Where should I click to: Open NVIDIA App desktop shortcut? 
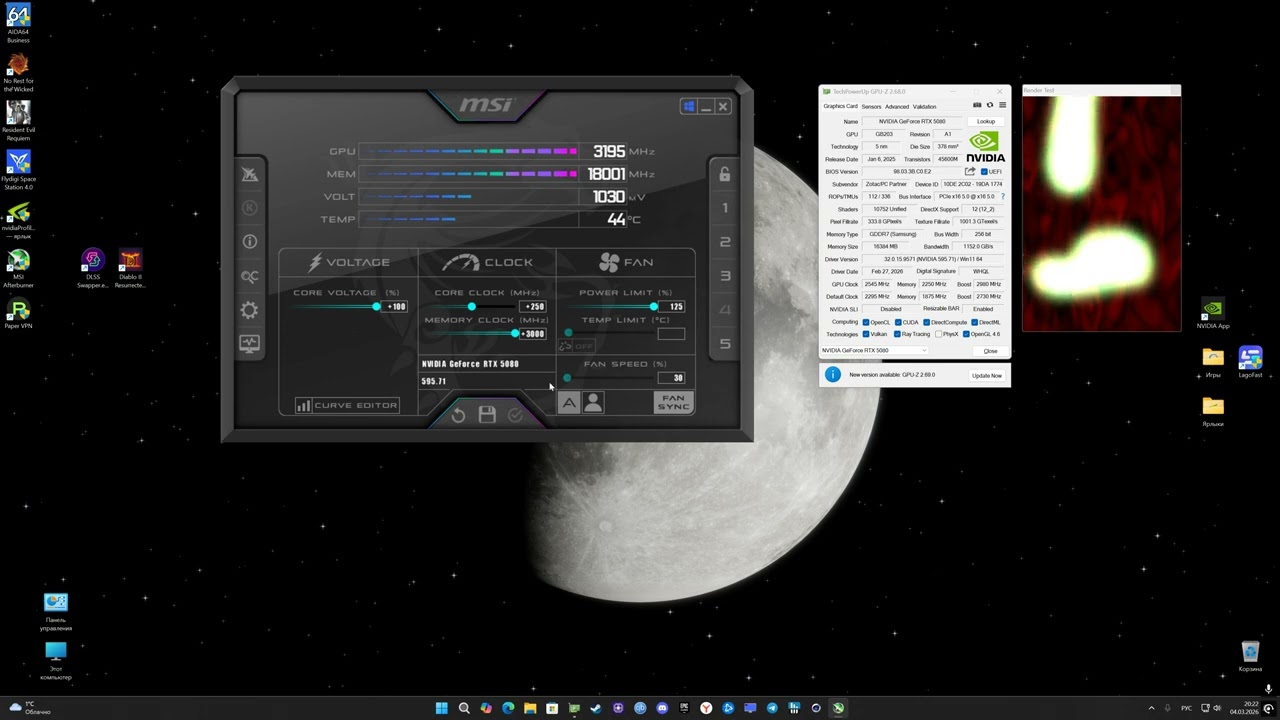pyautogui.click(x=1212, y=315)
